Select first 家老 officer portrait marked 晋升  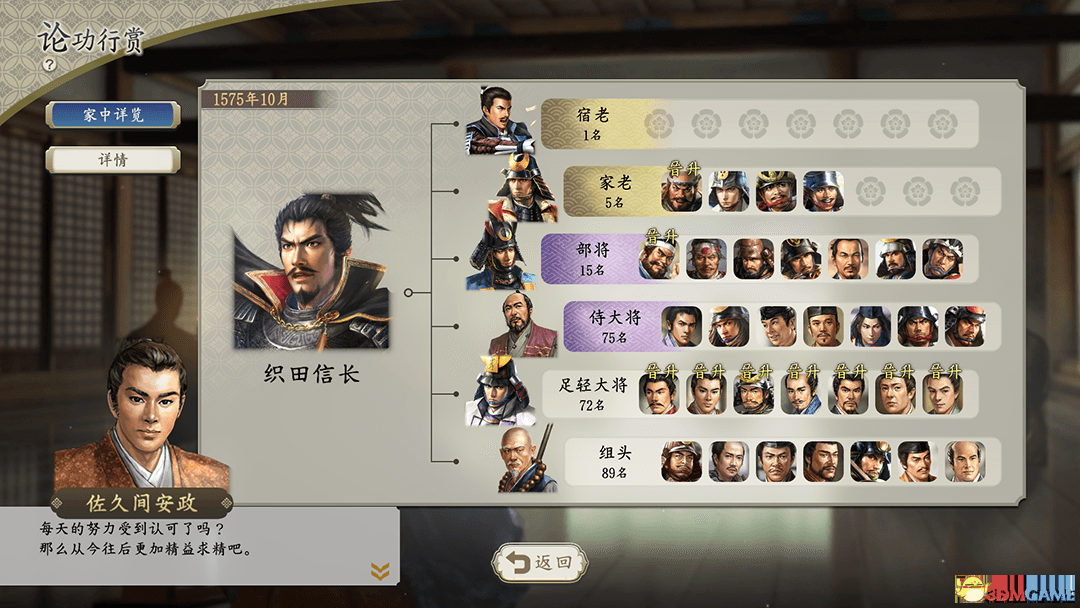(x=681, y=191)
